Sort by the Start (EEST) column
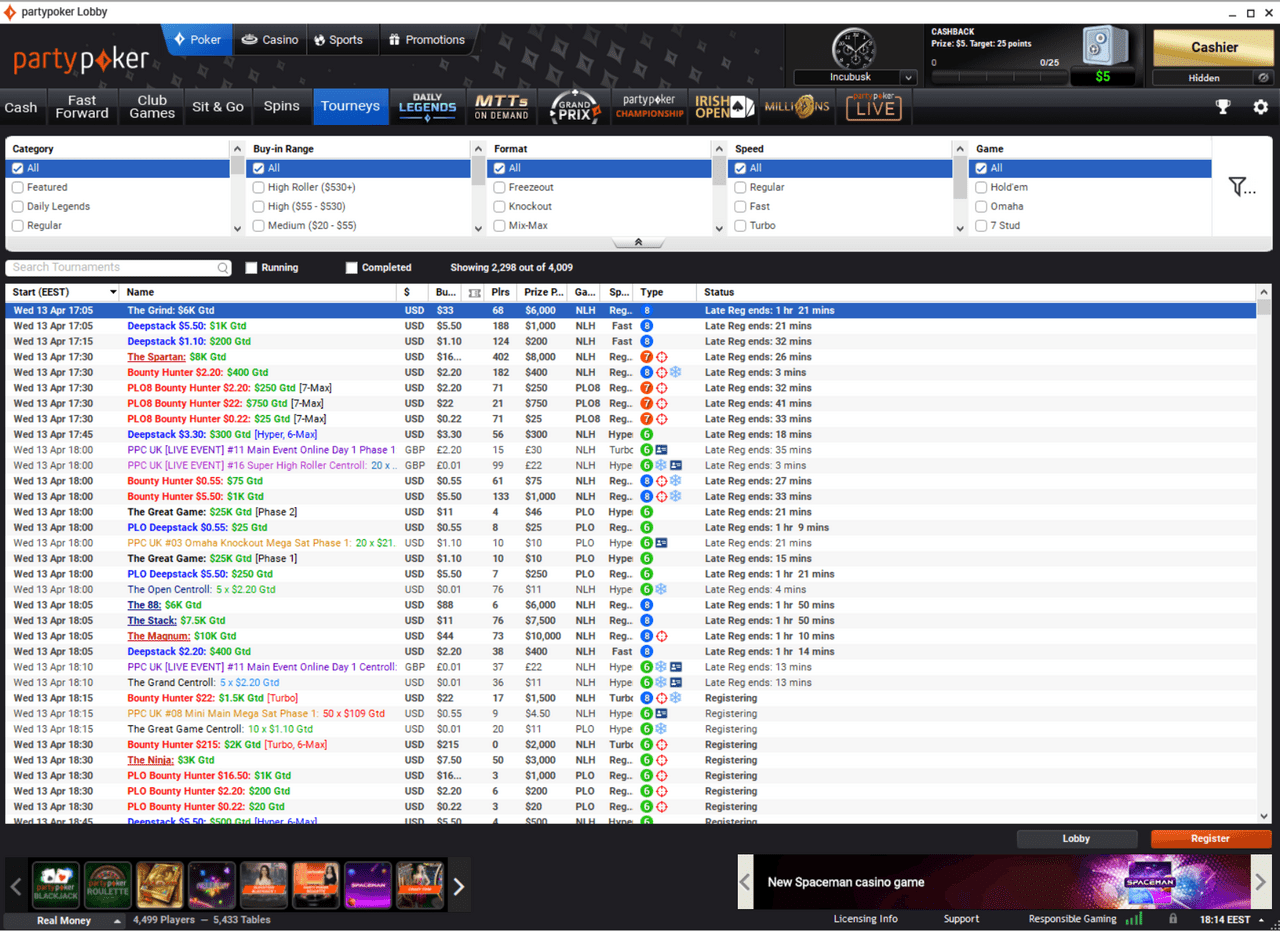Screen dimensions: 1280x931 point(64,292)
